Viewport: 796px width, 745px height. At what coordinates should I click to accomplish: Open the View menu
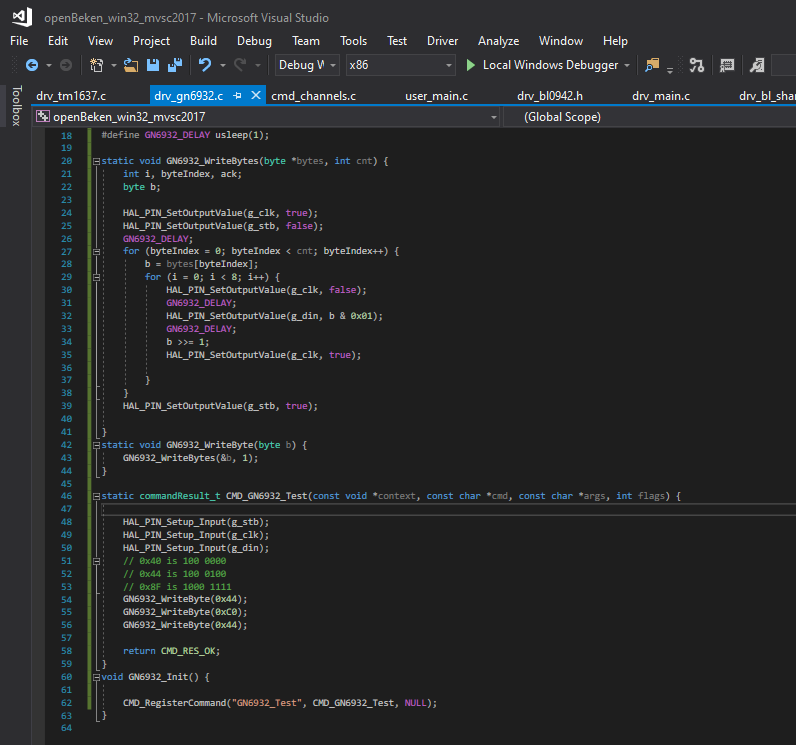(x=100, y=41)
